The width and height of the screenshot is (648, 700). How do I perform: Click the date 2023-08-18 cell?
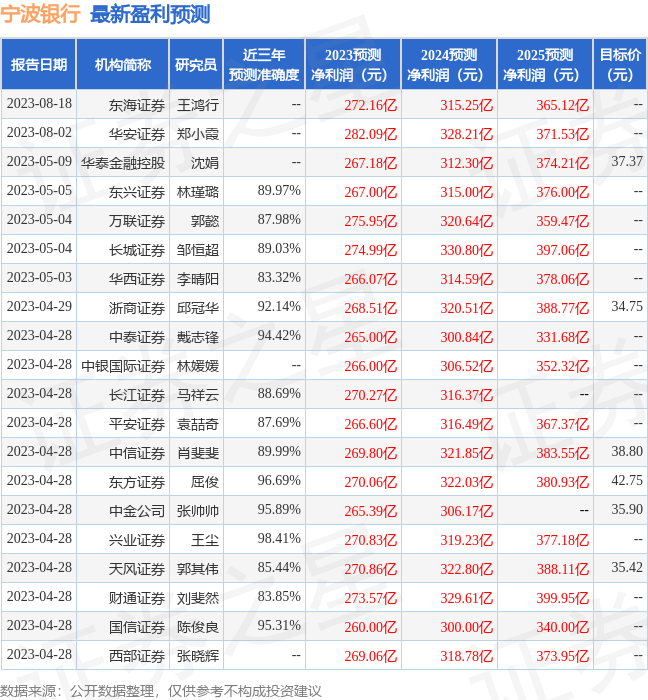pos(39,104)
